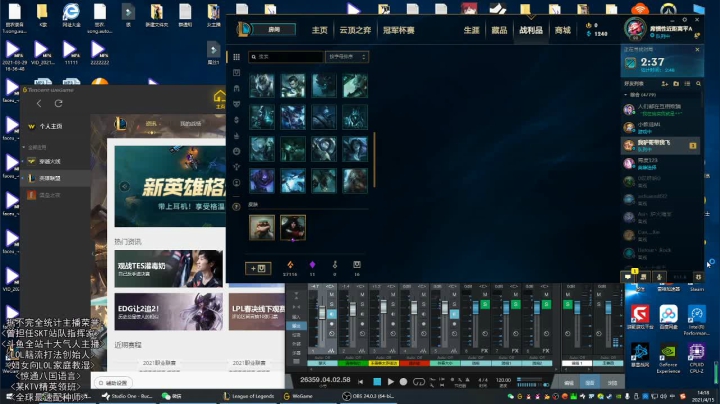This screenshot has height=404, width=720.
Task: Open the help question mark icon in loot sidebar
Action: [x=236, y=207]
